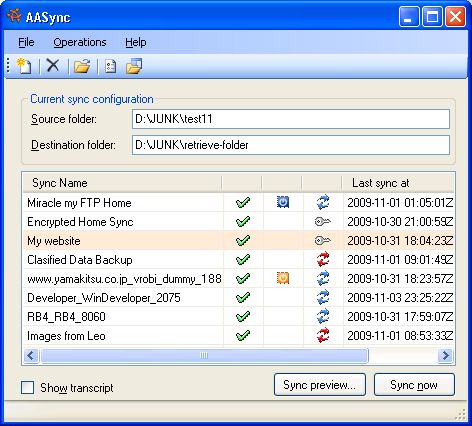Image resolution: width=472 pixels, height=426 pixels.
Task: Click into the Source folder field
Action: point(291,119)
